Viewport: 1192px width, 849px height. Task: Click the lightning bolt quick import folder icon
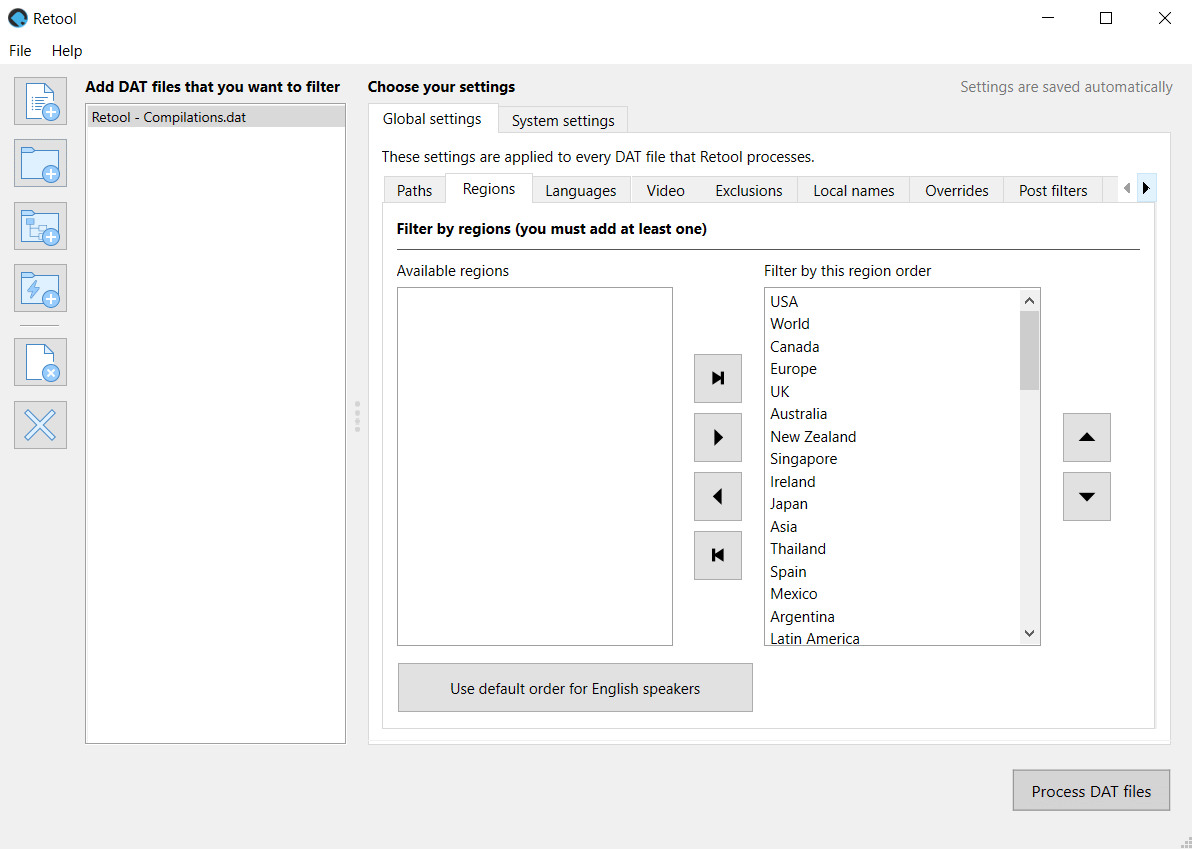[x=40, y=288]
